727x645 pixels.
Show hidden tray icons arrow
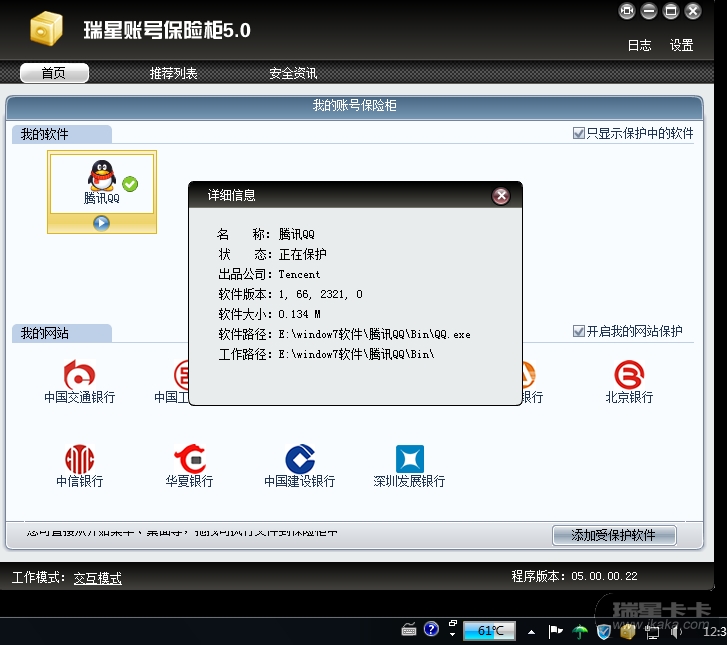tap(532, 632)
